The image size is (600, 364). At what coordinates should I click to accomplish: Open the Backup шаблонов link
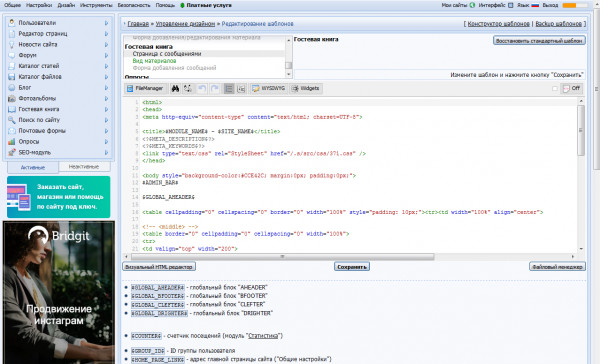point(558,24)
